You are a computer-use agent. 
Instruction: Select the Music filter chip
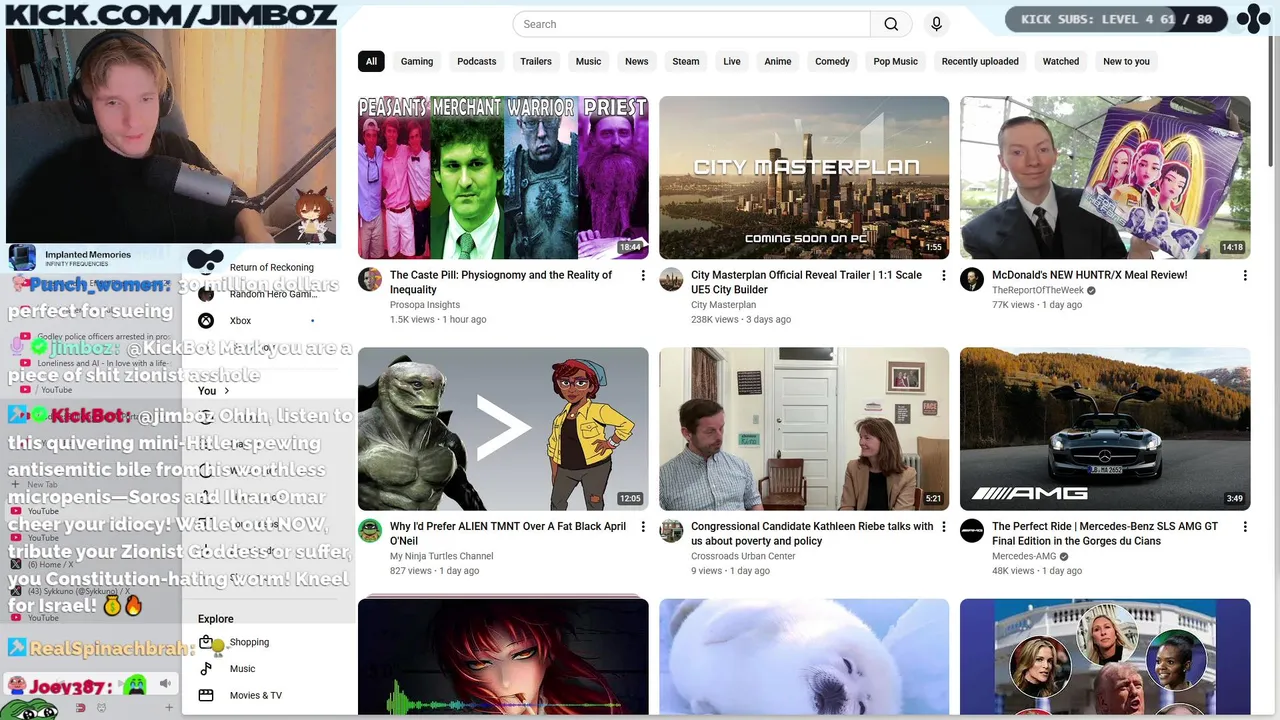(588, 61)
